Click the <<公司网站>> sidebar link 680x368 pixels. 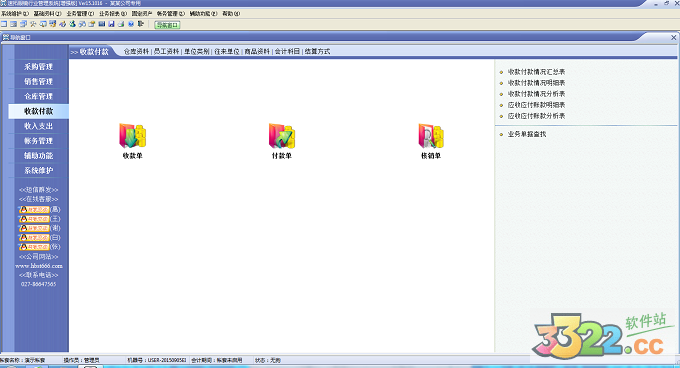click(39, 257)
